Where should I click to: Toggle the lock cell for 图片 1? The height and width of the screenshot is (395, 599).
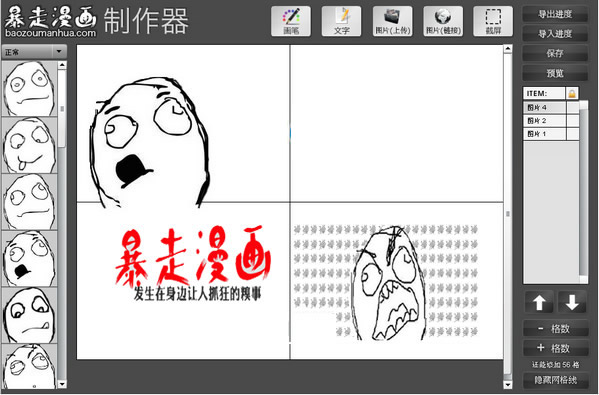[573, 134]
